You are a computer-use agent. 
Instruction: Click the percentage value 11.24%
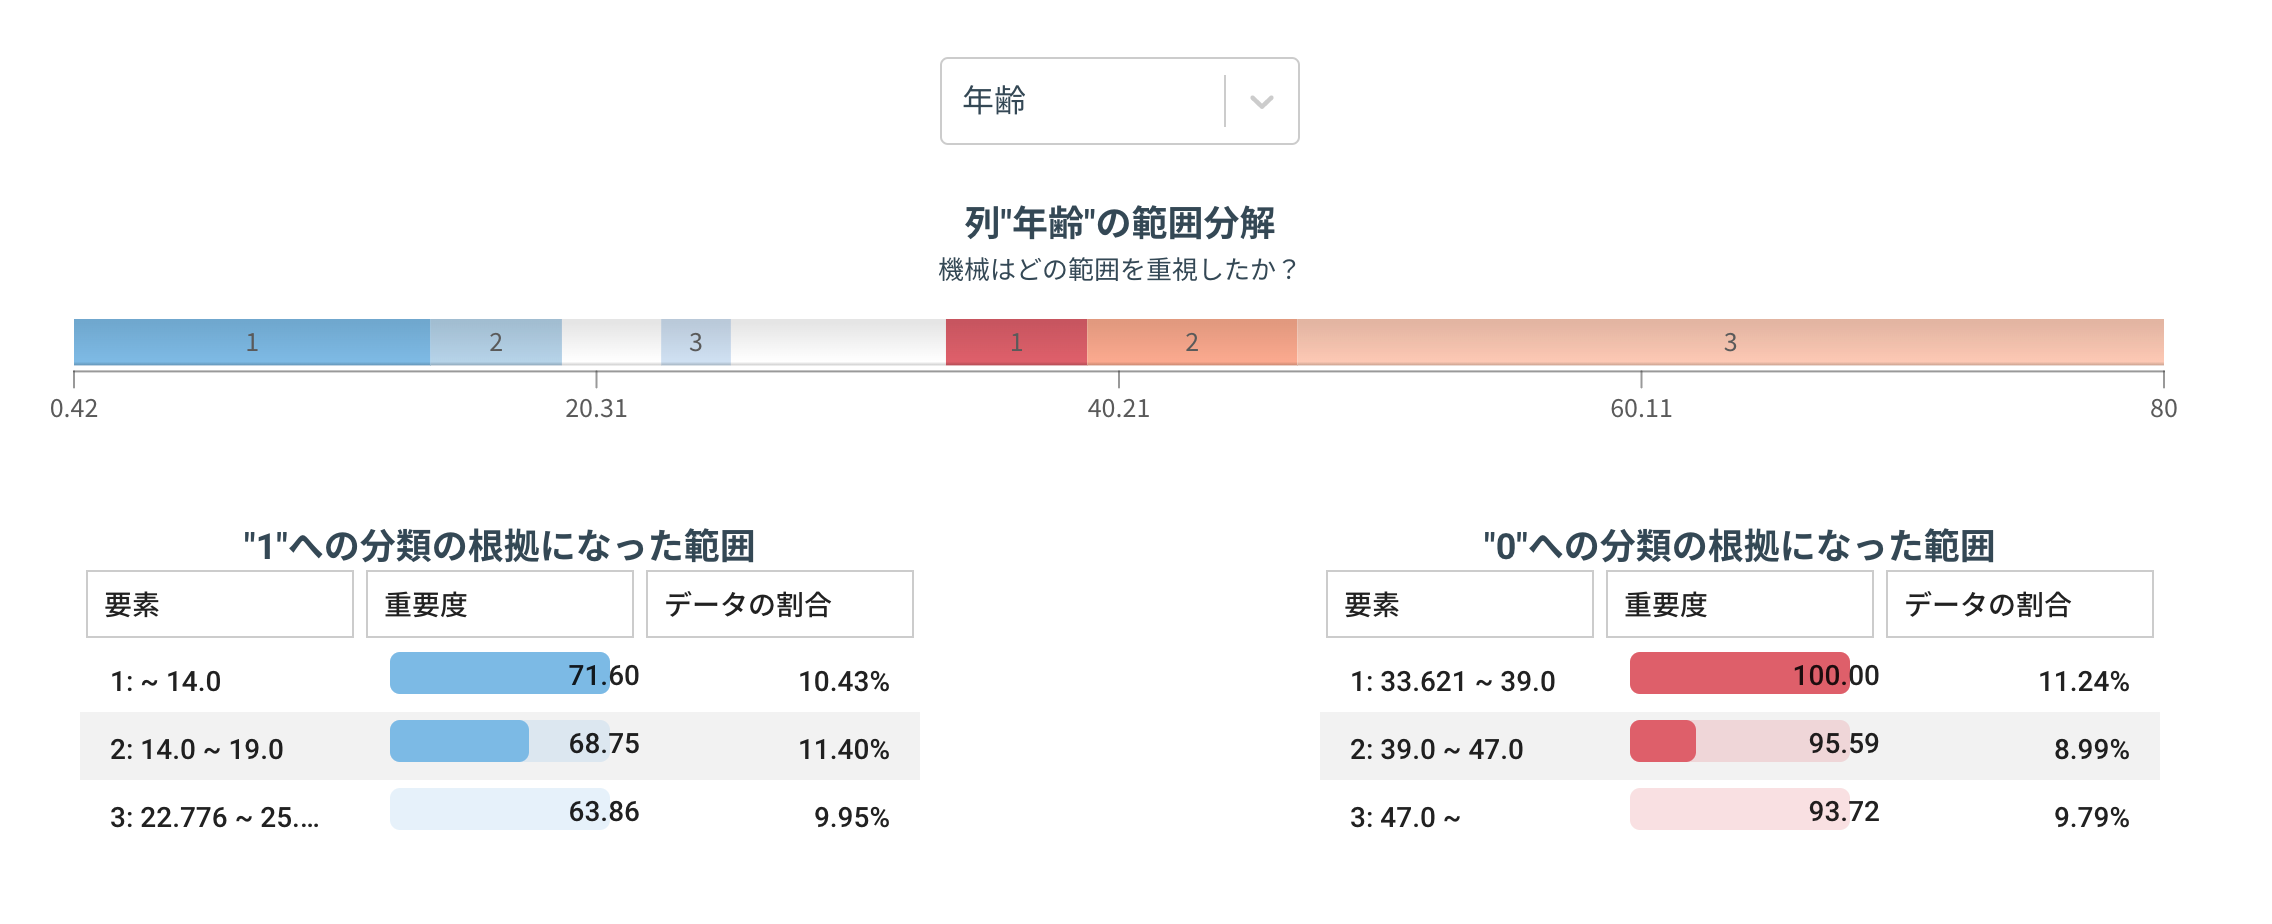(x=2085, y=682)
